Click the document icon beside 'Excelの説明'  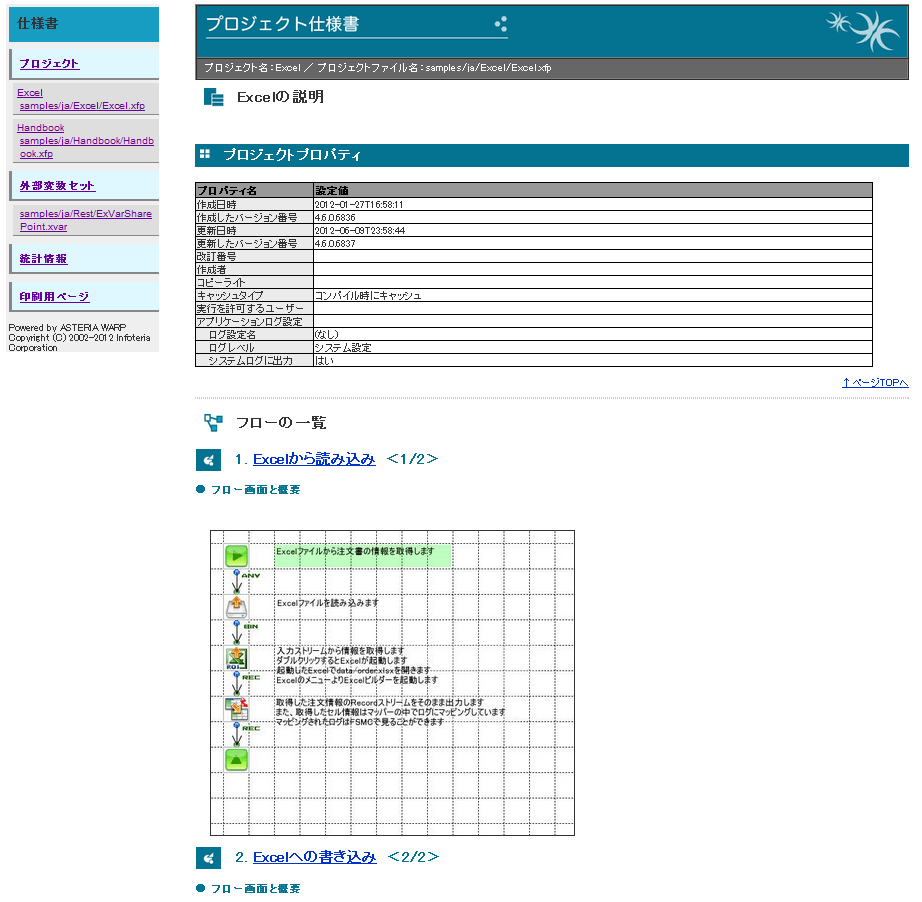tap(213, 97)
